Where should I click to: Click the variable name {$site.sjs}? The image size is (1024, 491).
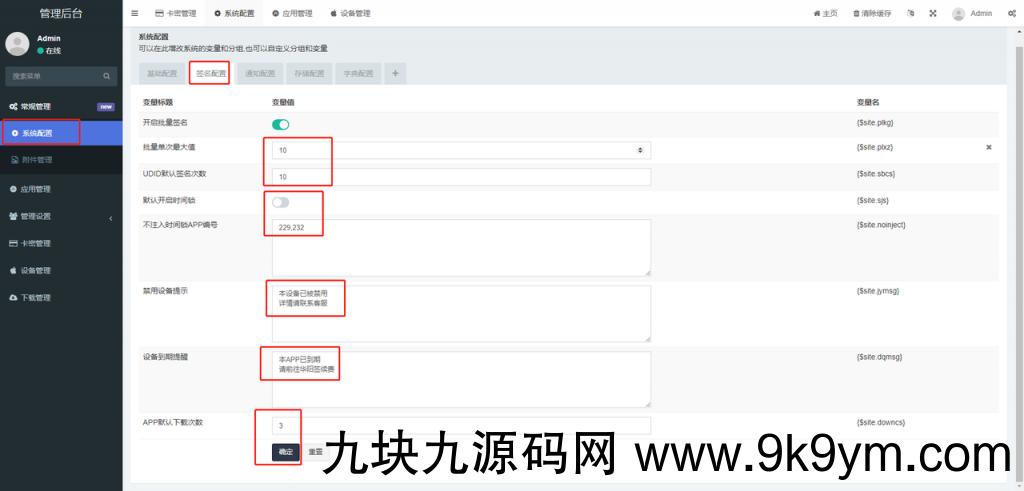[x=872, y=200]
